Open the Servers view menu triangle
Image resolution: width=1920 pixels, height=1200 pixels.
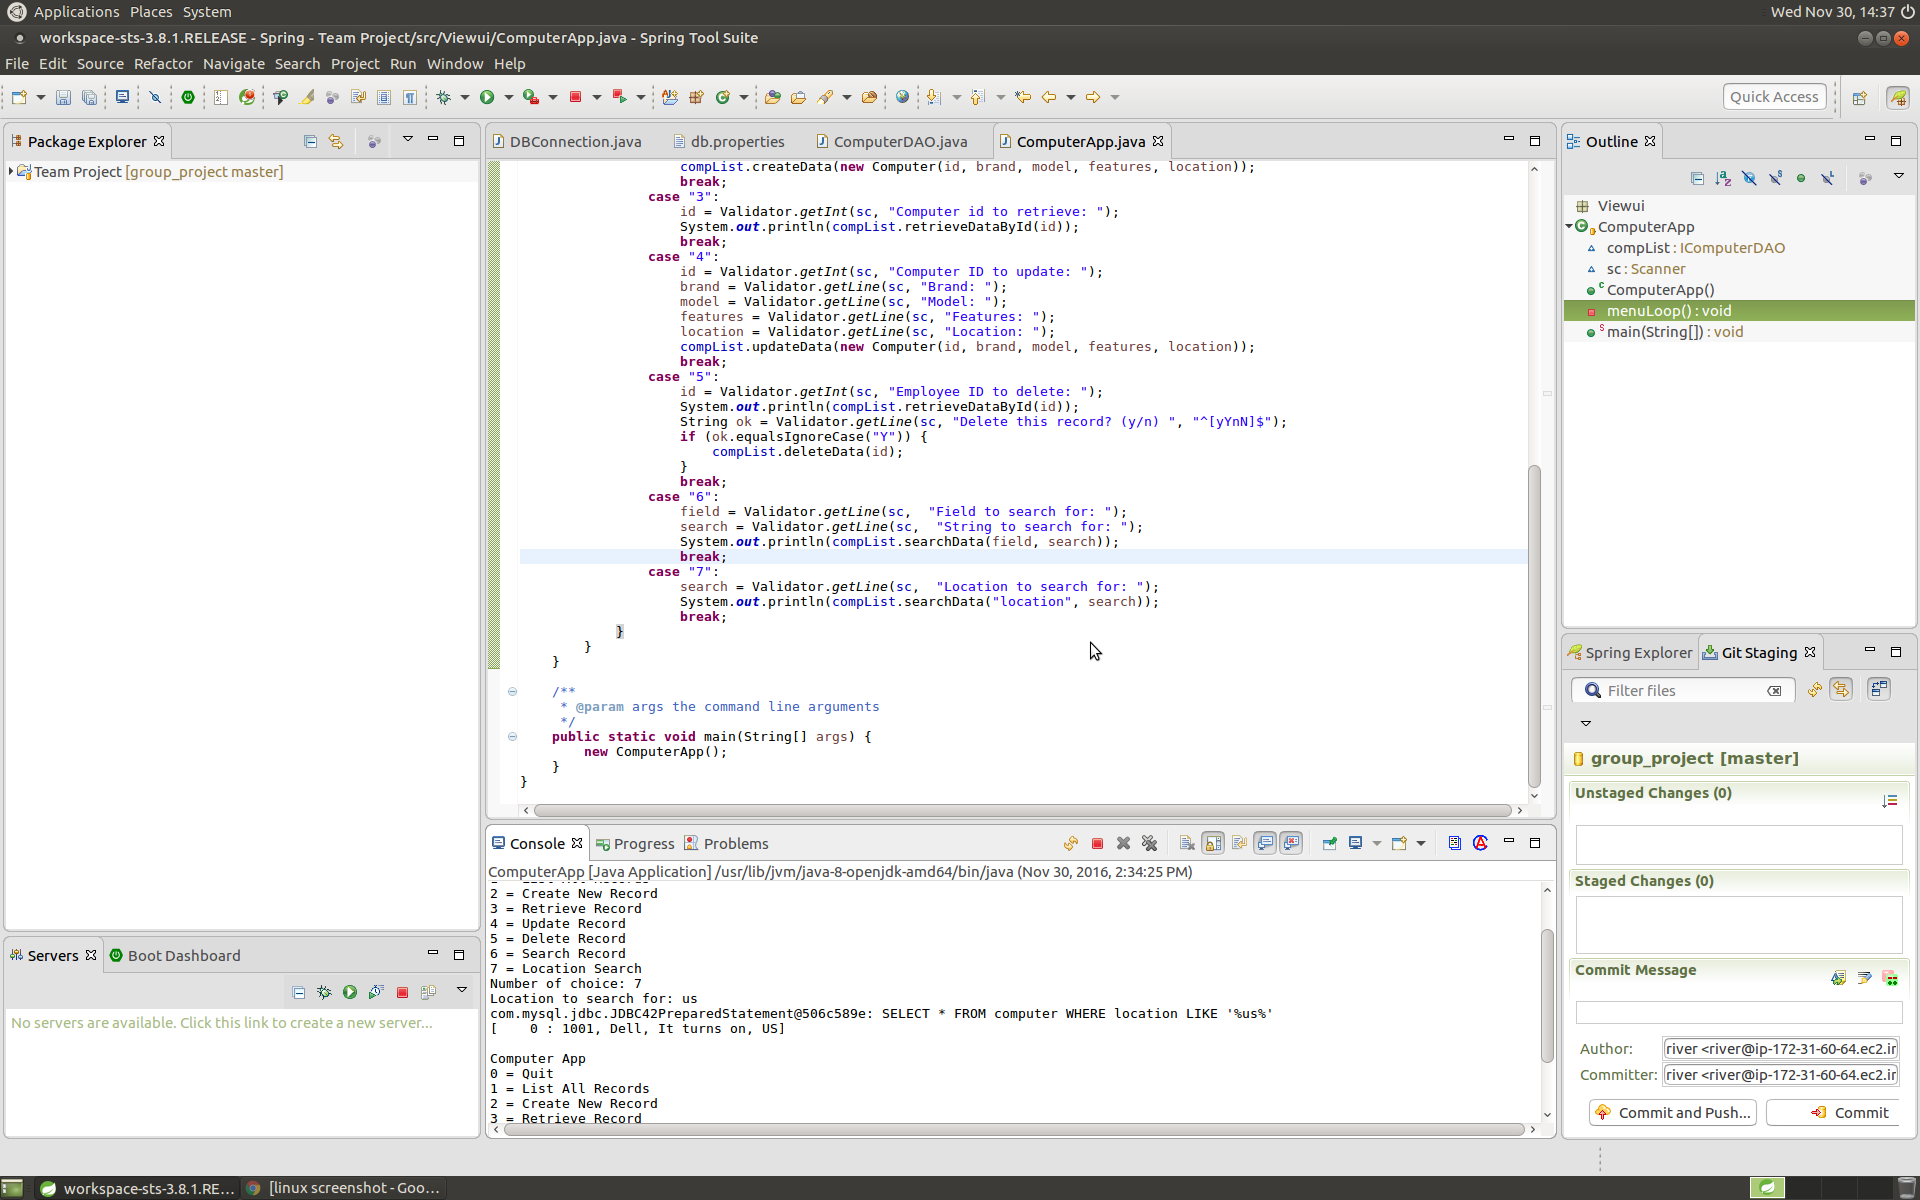click(x=462, y=991)
